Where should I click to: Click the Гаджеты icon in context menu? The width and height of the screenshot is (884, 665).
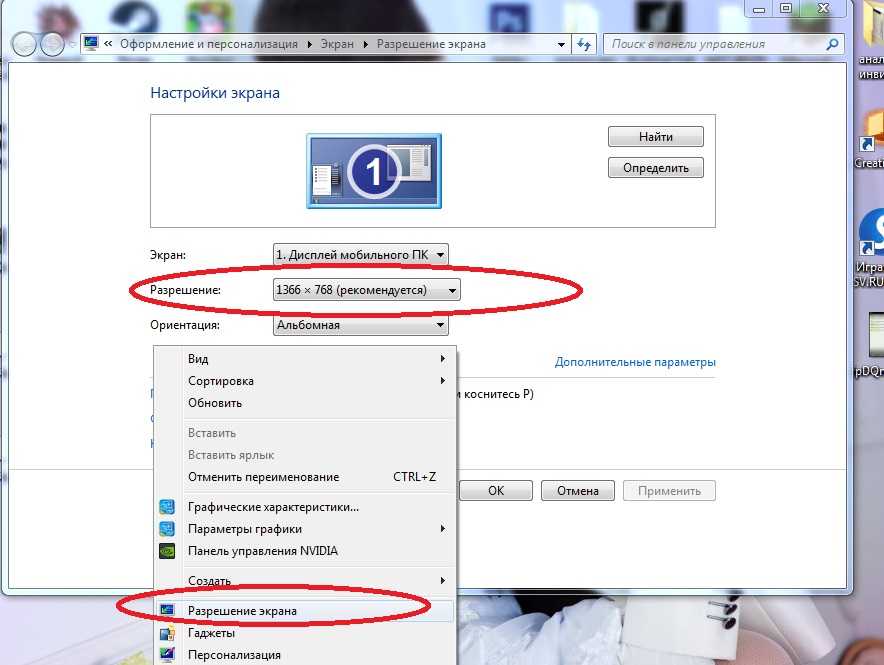click(x=167, y=633)
